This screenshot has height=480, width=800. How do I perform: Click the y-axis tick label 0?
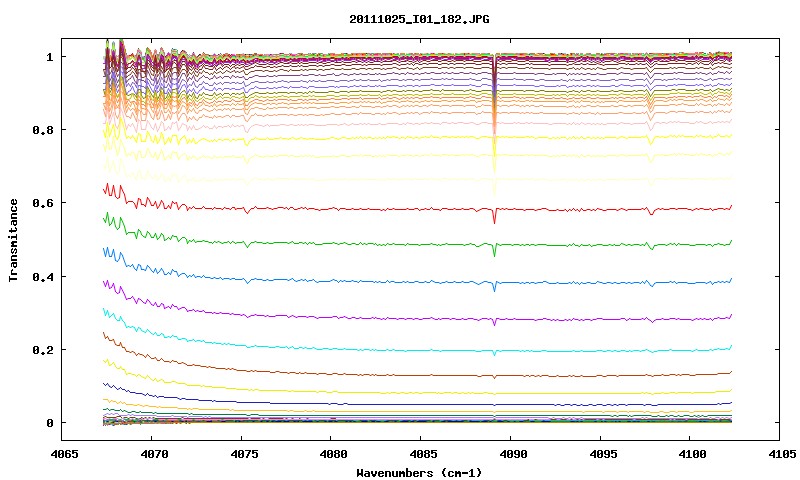[x=49, y=423]
